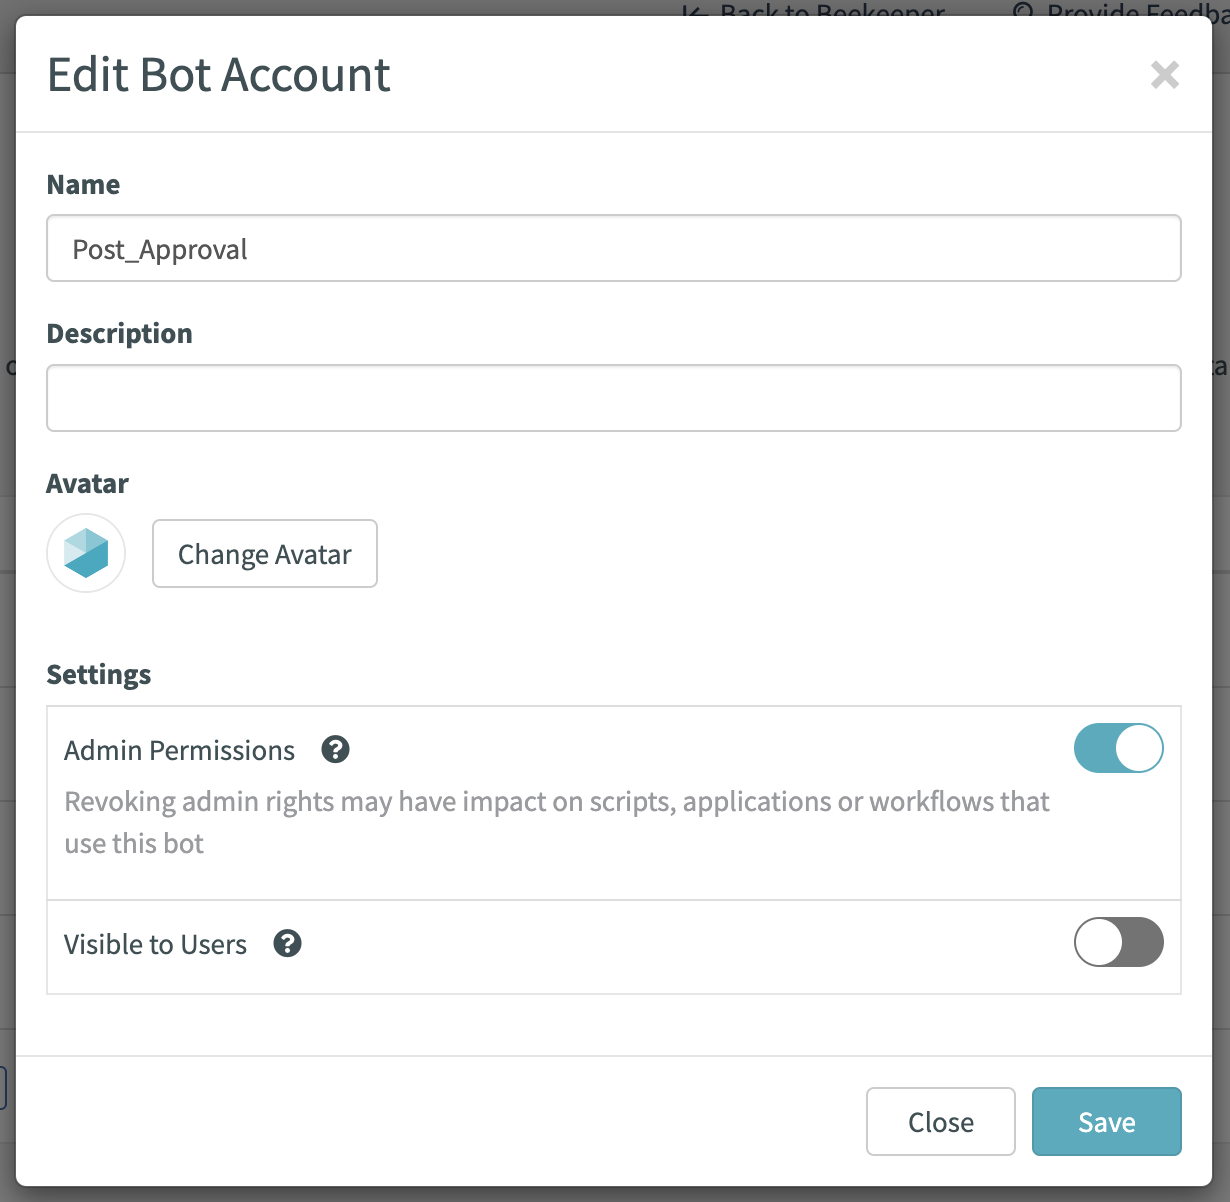Click the Close button in the footer
Image resolution: width=1230 pixels, height=1202 pixels.
click(941, 1122)
